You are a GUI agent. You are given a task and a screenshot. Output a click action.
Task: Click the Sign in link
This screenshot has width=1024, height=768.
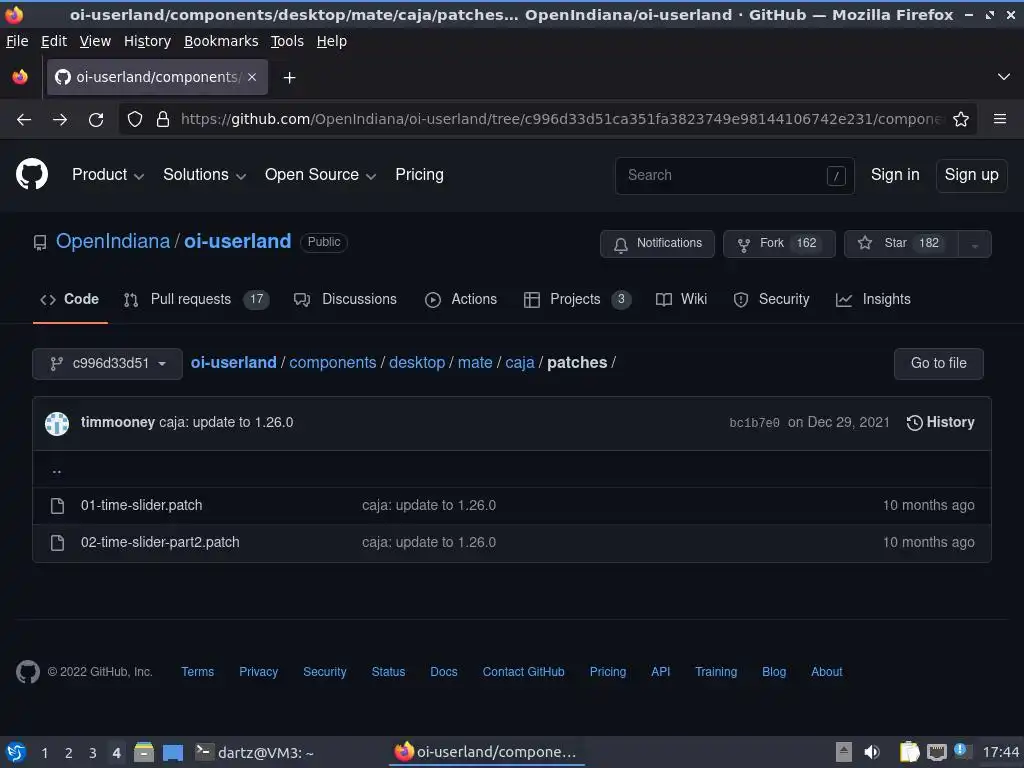(895, 175)
